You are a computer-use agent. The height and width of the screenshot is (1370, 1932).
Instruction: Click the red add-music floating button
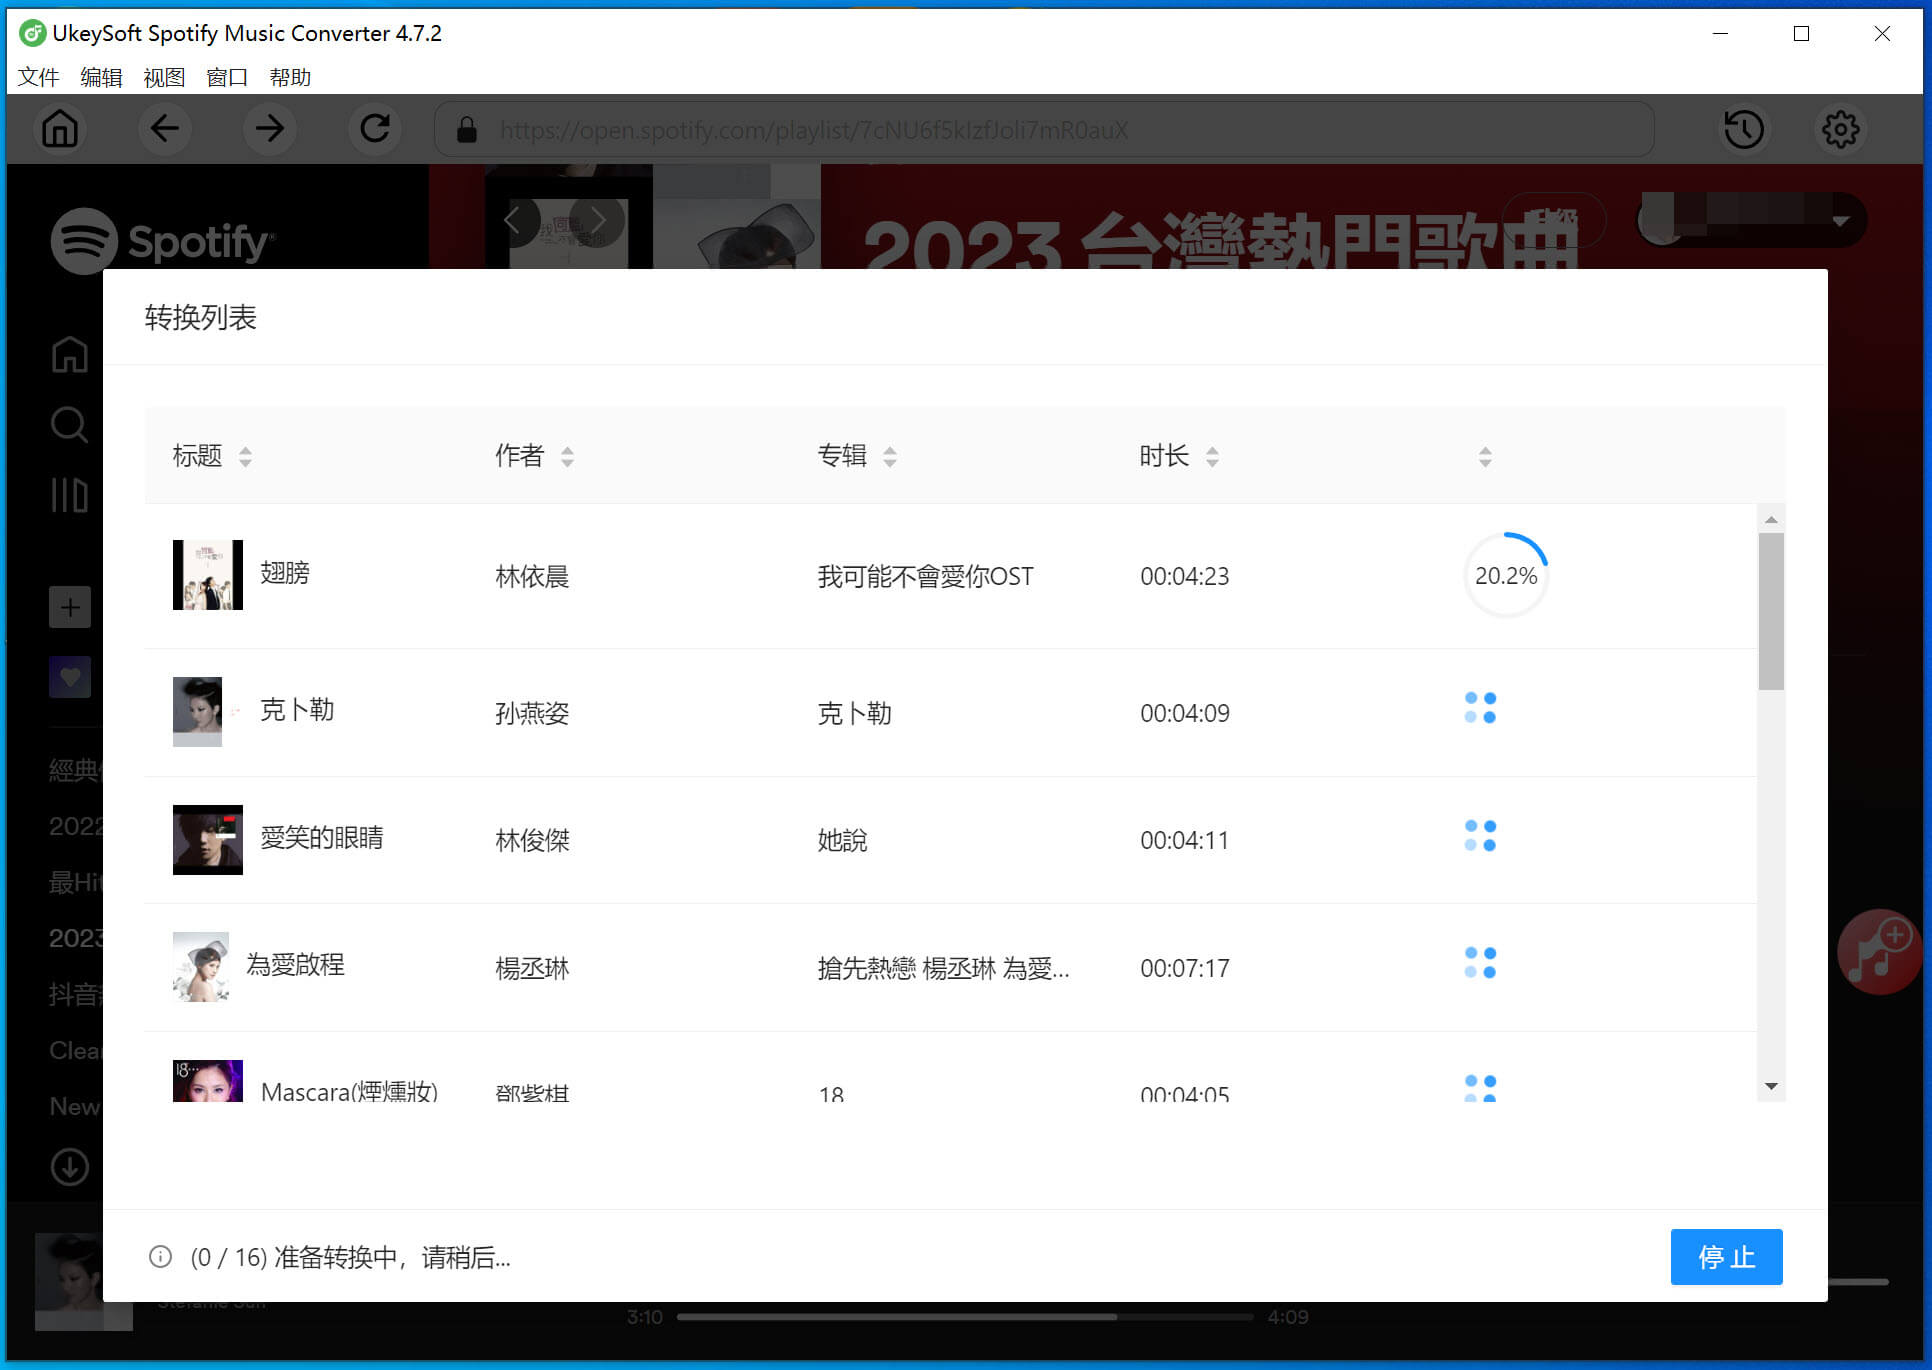1880,951
